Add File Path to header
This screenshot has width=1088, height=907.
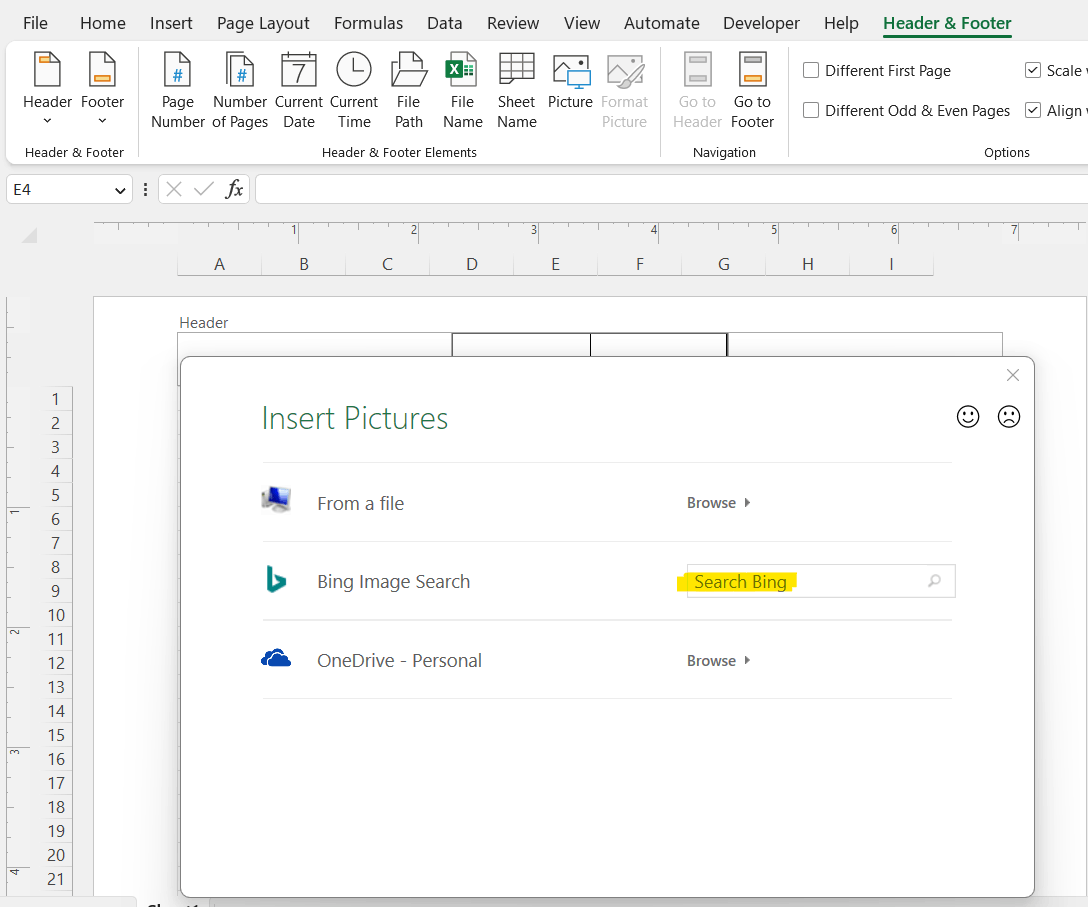tap(408, 91)
